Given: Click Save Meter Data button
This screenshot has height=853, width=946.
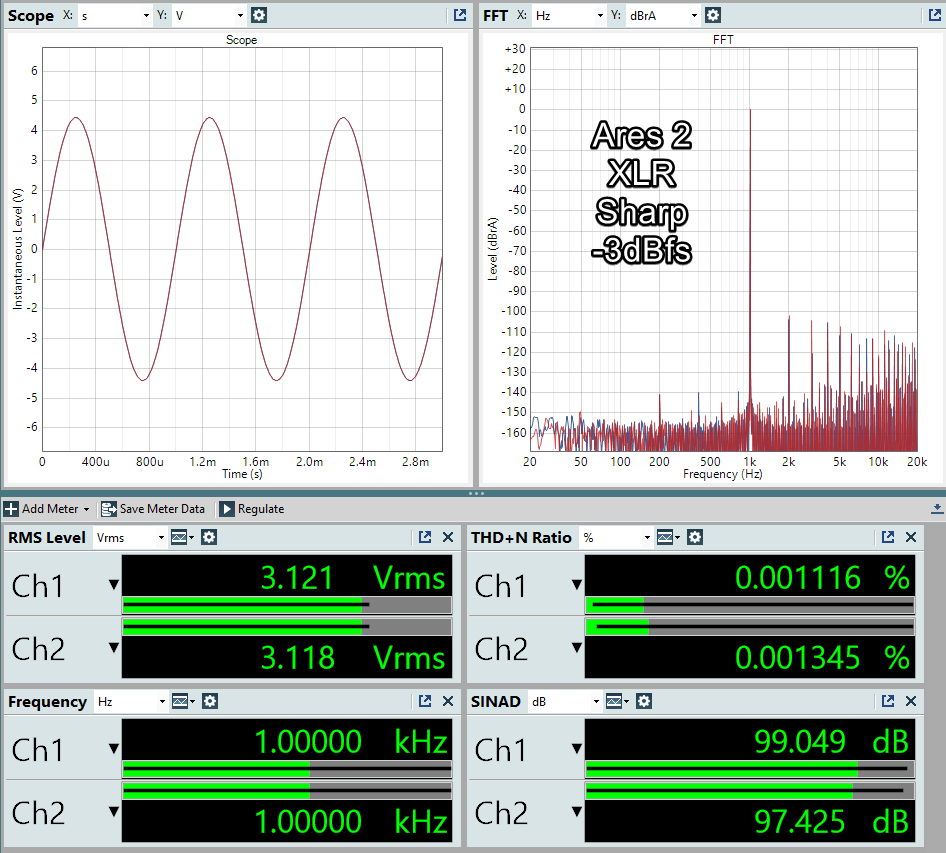Looking at the screenshot, I should [x=153, y=509].
